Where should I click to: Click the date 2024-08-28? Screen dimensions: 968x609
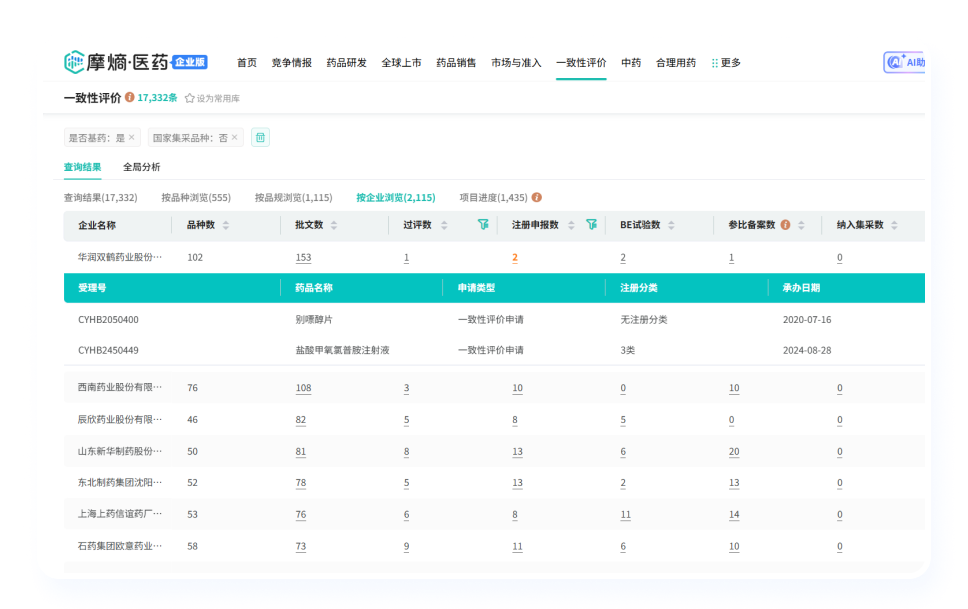pyautogui.click(x=807, y=350)
